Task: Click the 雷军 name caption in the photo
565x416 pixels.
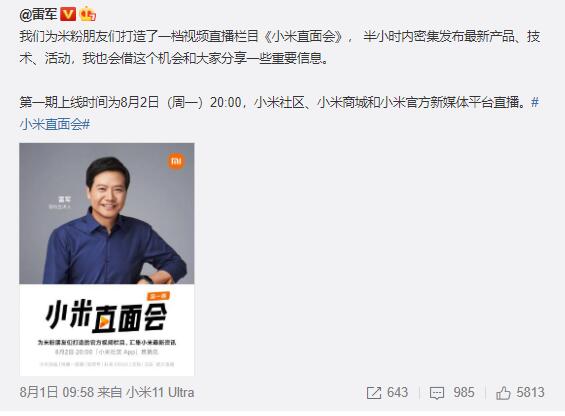Action: (64, 199)
